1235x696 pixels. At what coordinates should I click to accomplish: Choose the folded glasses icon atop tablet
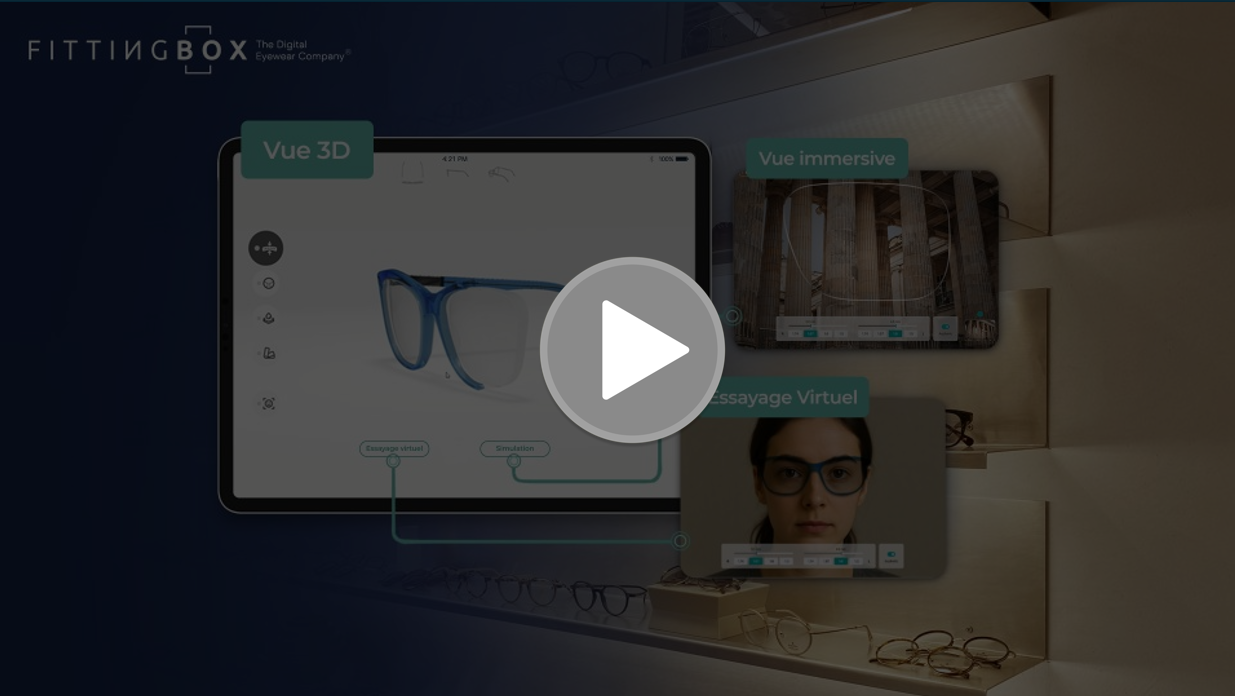[x=502, y=173]
